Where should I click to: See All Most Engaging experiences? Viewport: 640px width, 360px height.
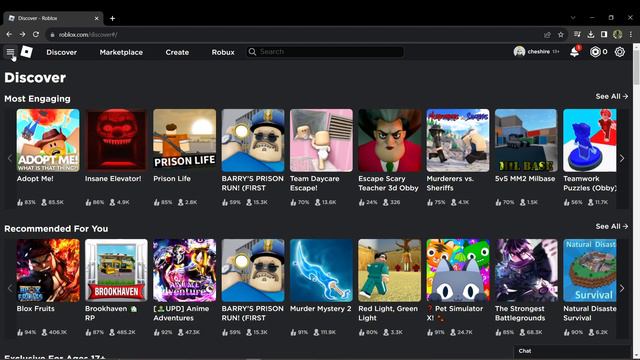coord(611,96)
